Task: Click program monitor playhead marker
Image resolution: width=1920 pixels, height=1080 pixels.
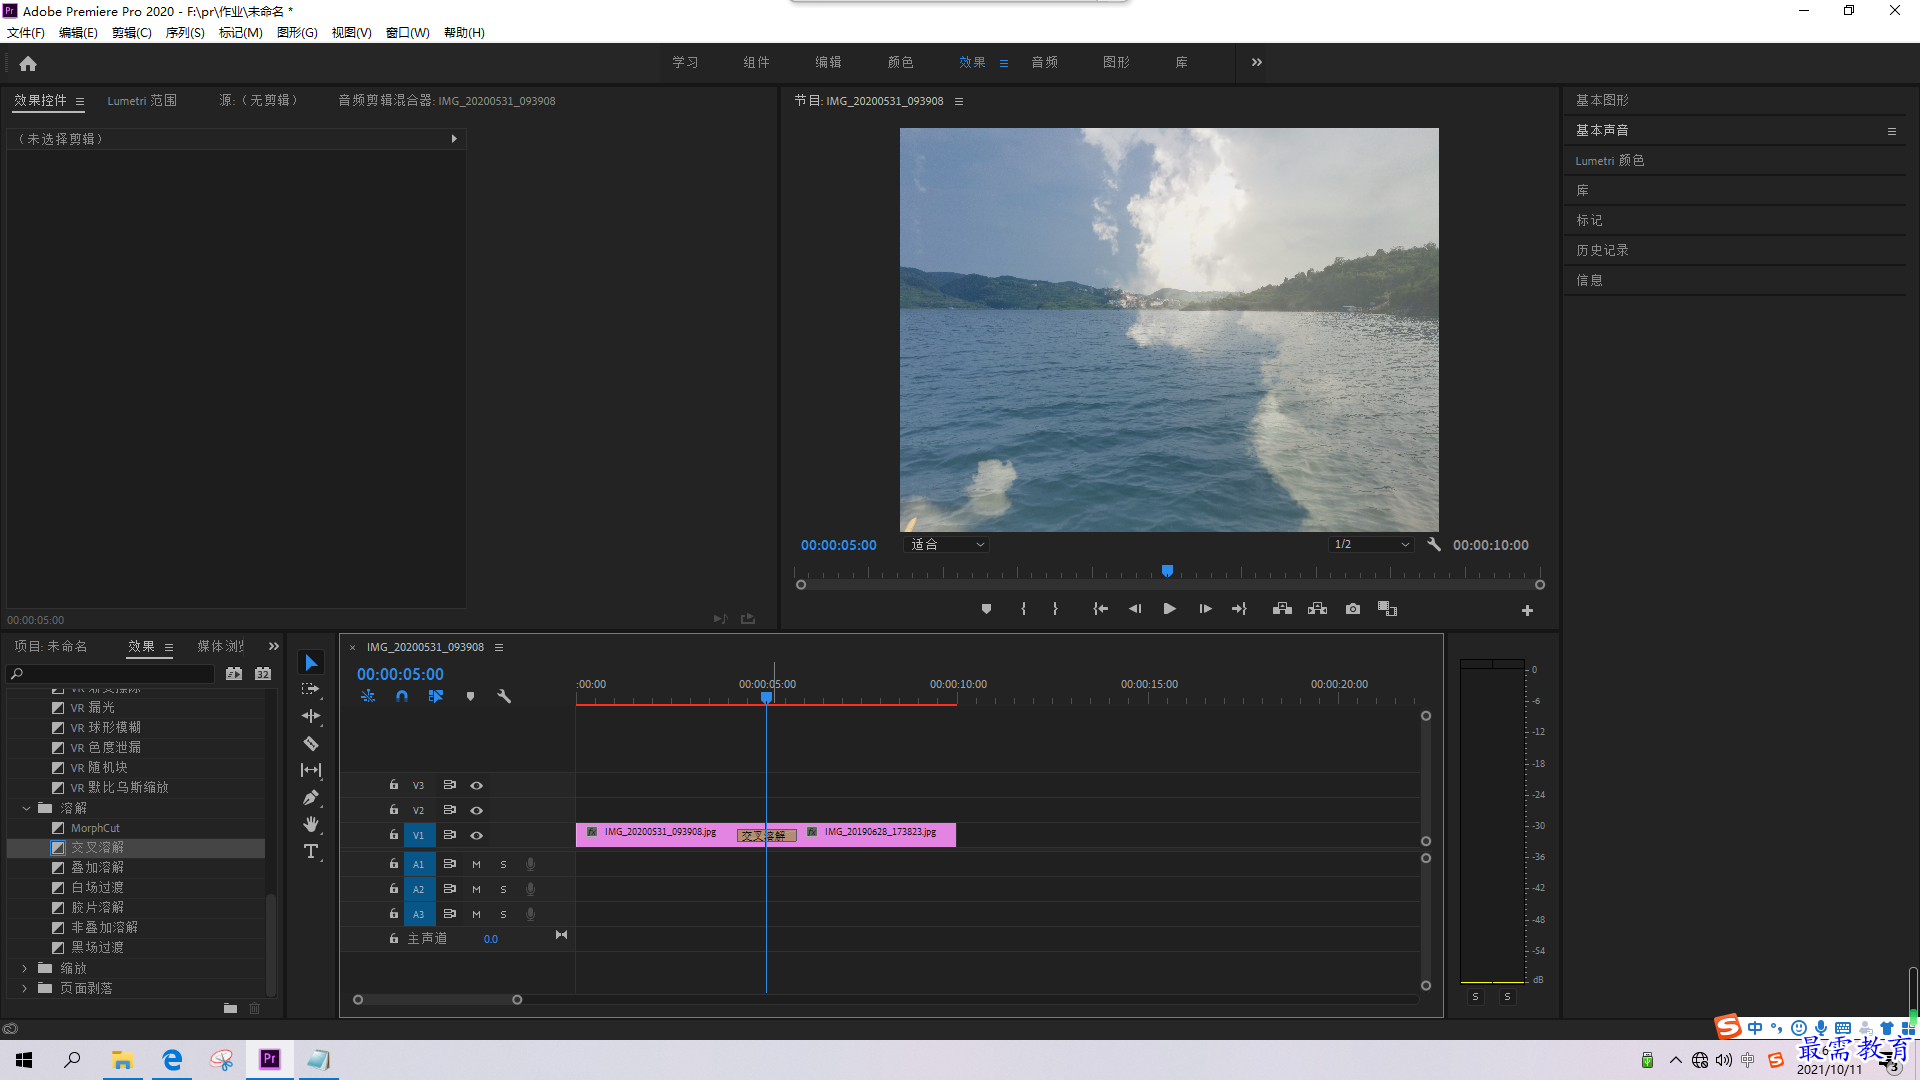Action: pyautogui.click(x=1167, y=571)
